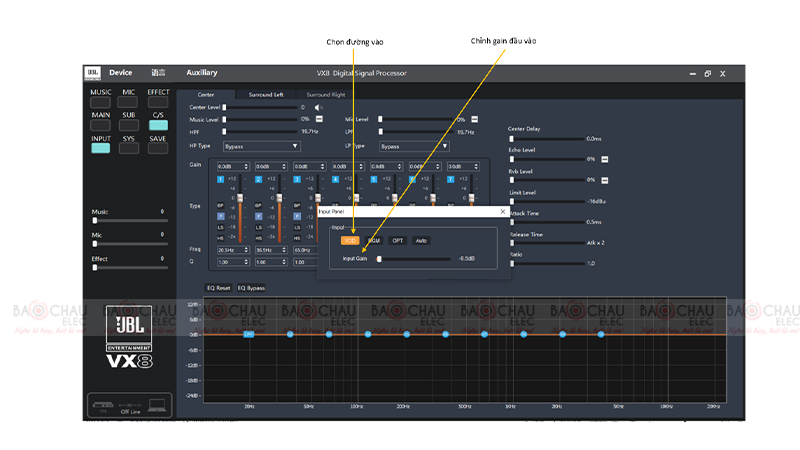Click the Off Line connection status icon
The image size is (800, 450).
tap(128, 407)
